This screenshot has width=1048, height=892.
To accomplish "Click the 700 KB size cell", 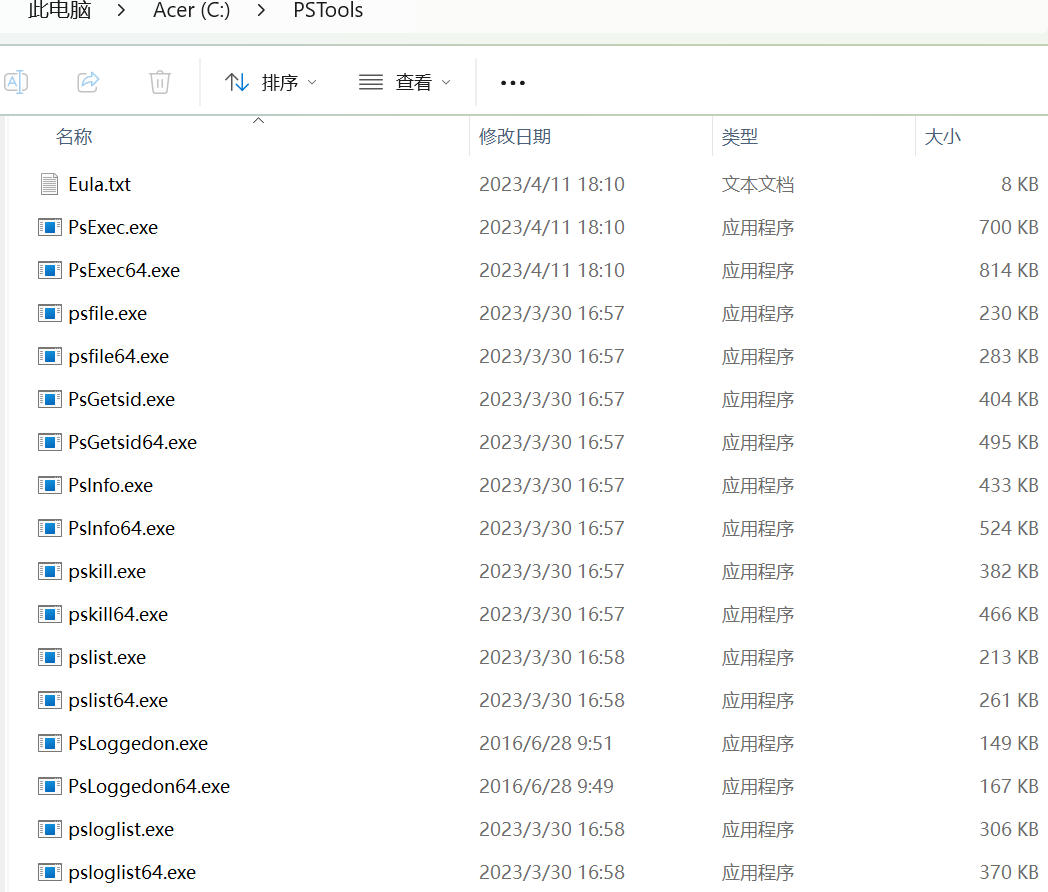I will coord(1009,227).
